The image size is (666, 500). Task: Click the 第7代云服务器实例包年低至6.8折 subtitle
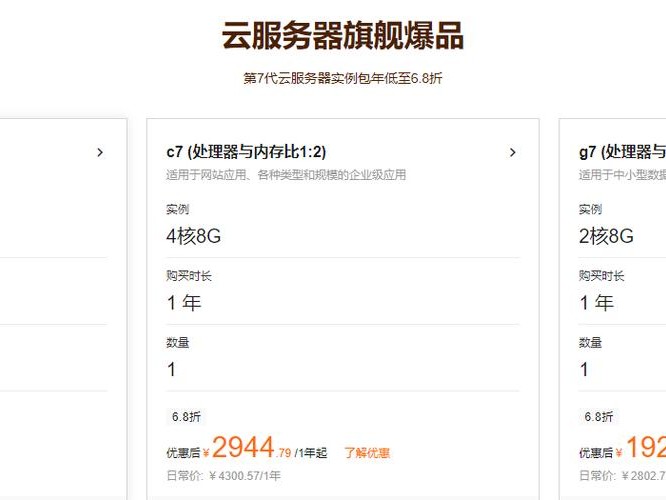[x=342, y=79]
